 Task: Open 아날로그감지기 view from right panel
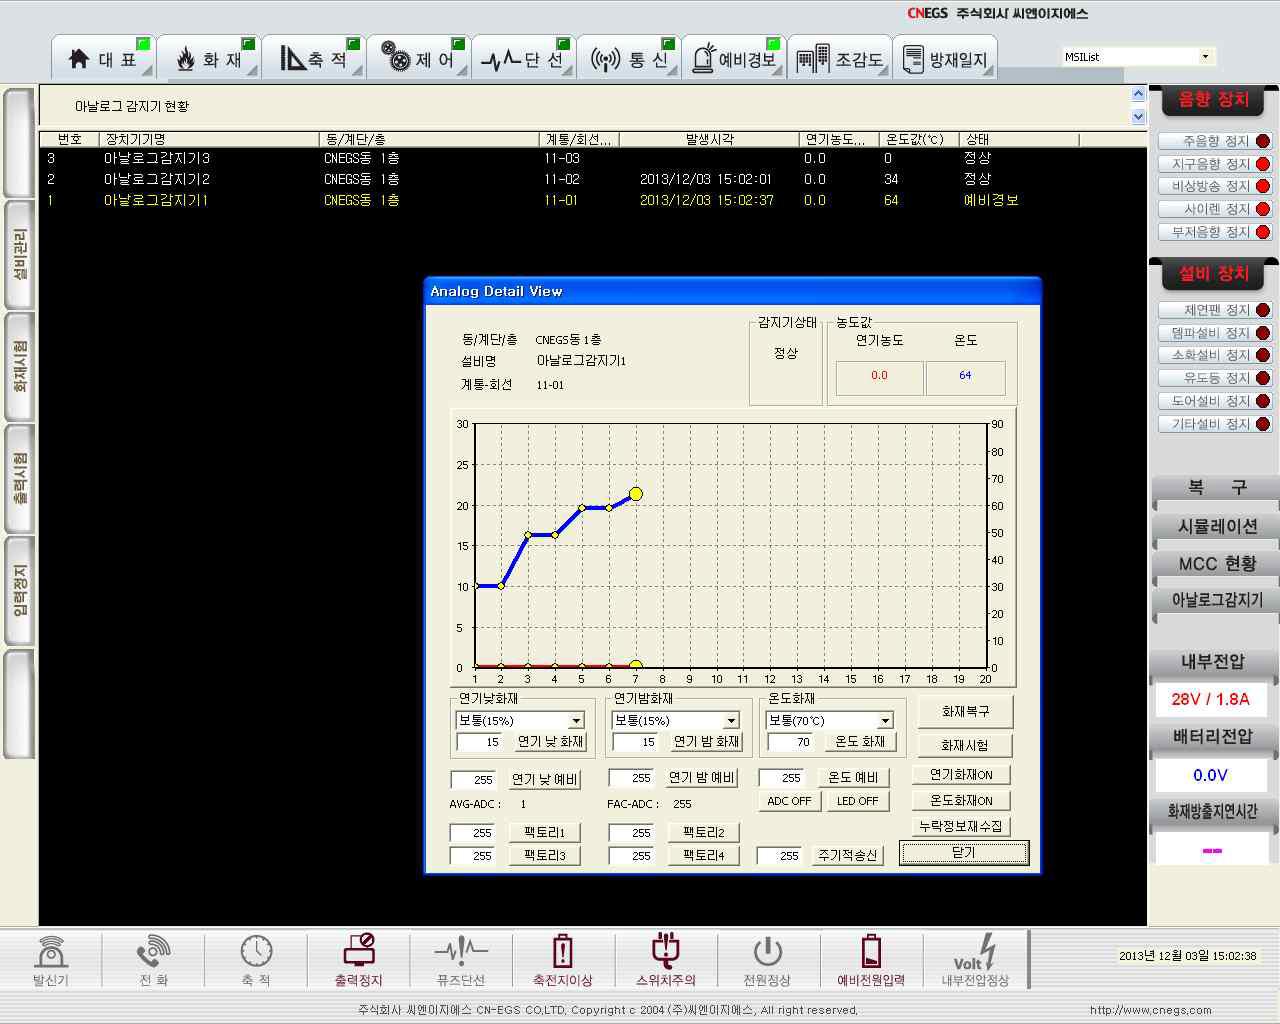1215,600
